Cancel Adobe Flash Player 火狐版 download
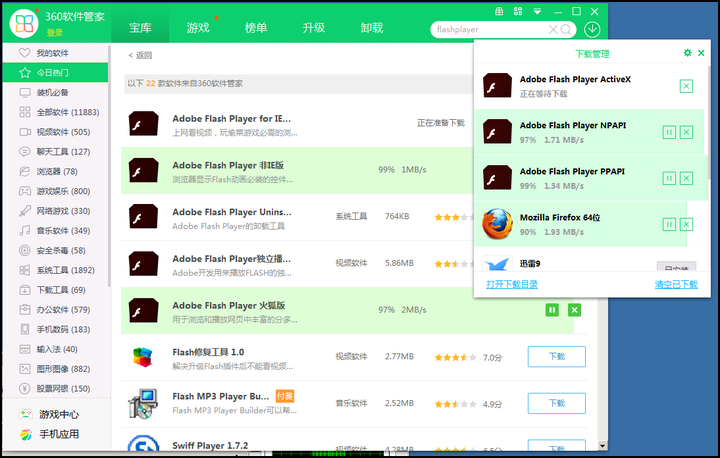Image resolution: width=720 pixels, height=458 pixels. pyautogui.click(x=574, y=310)
